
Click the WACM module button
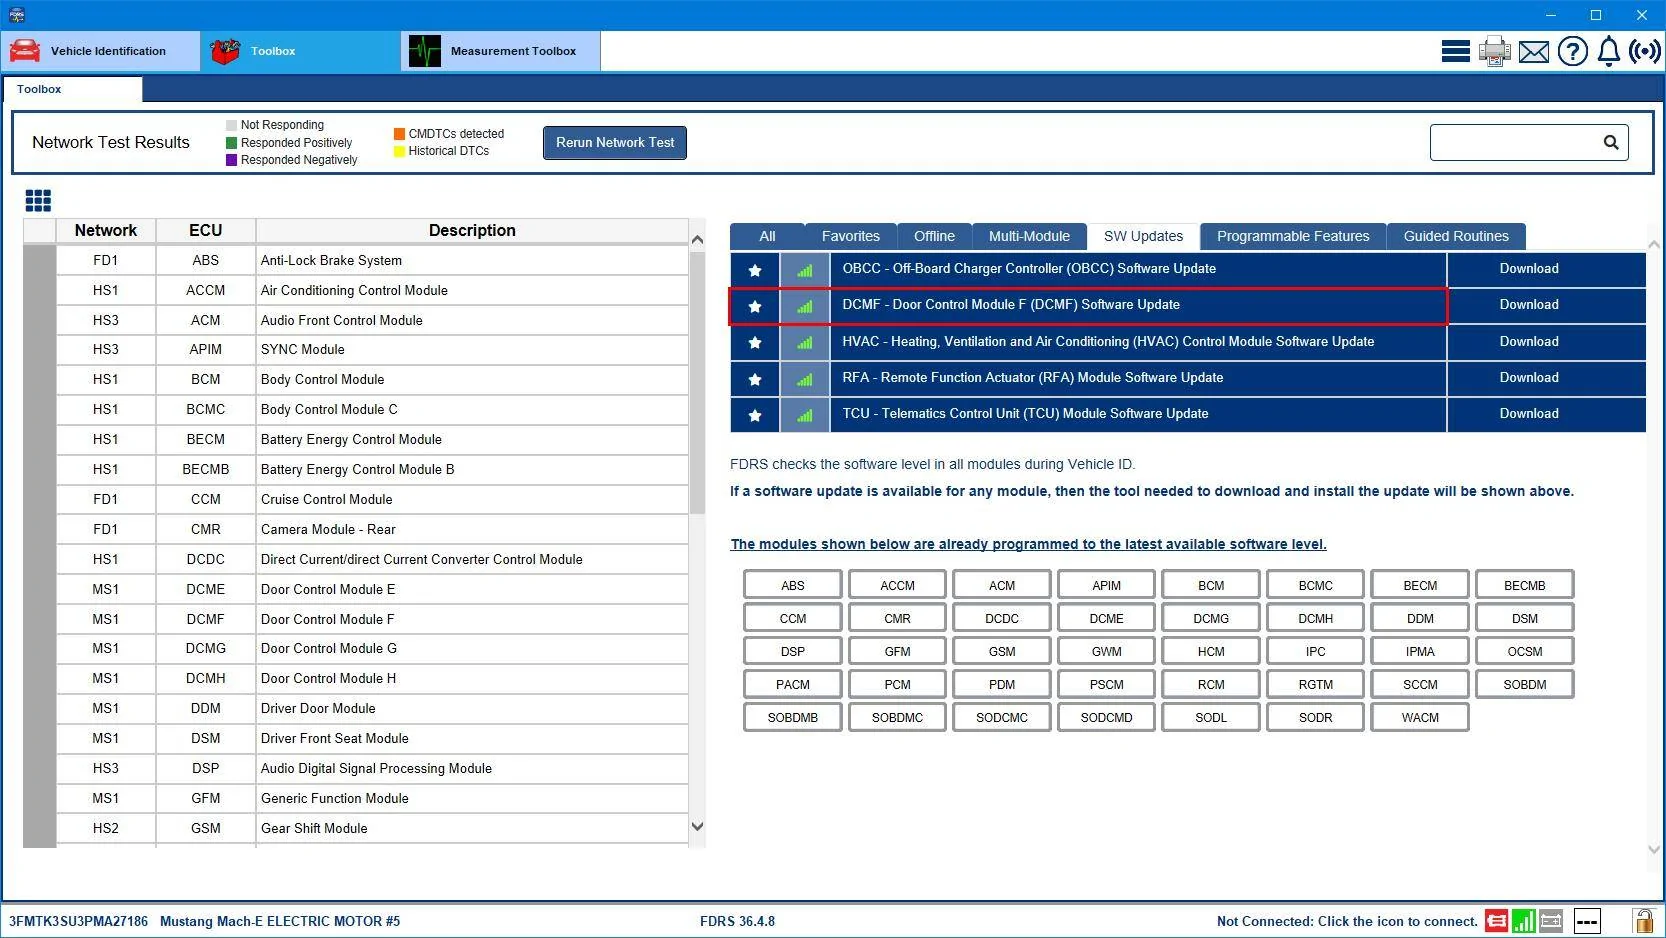tap(1420, 718)
